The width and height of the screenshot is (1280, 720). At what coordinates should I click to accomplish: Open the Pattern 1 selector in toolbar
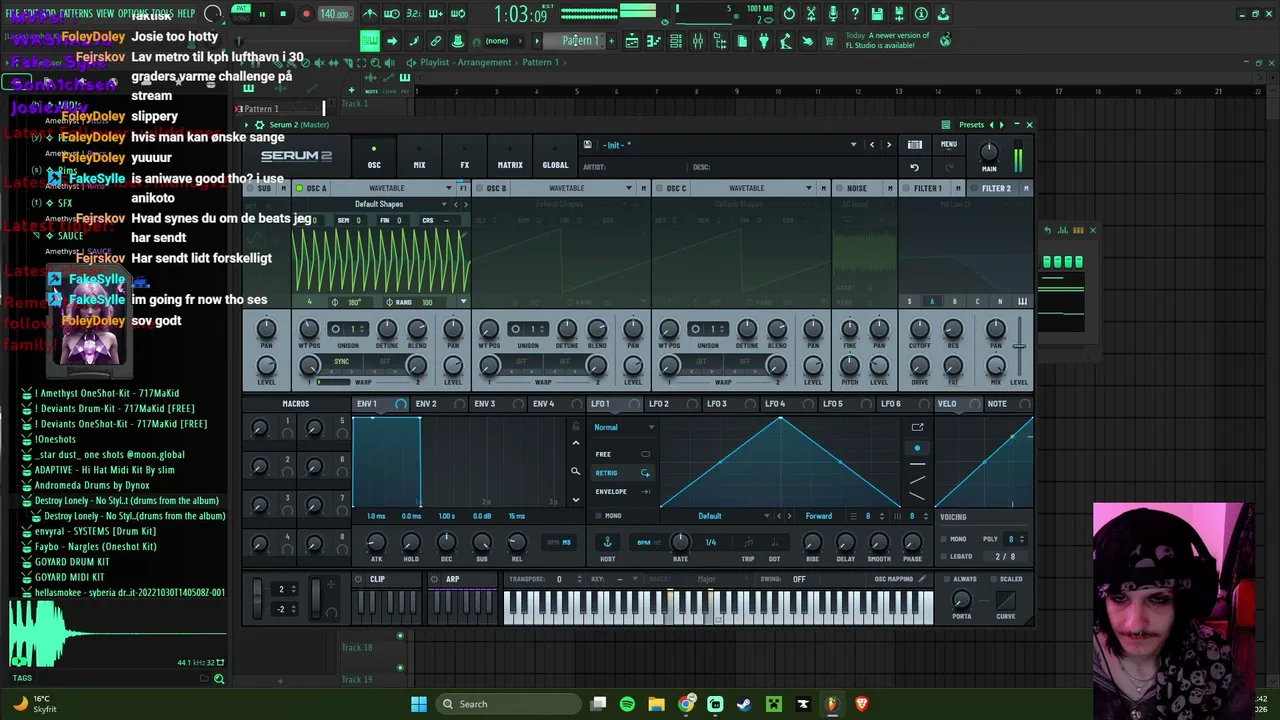(x=581, y=41)
